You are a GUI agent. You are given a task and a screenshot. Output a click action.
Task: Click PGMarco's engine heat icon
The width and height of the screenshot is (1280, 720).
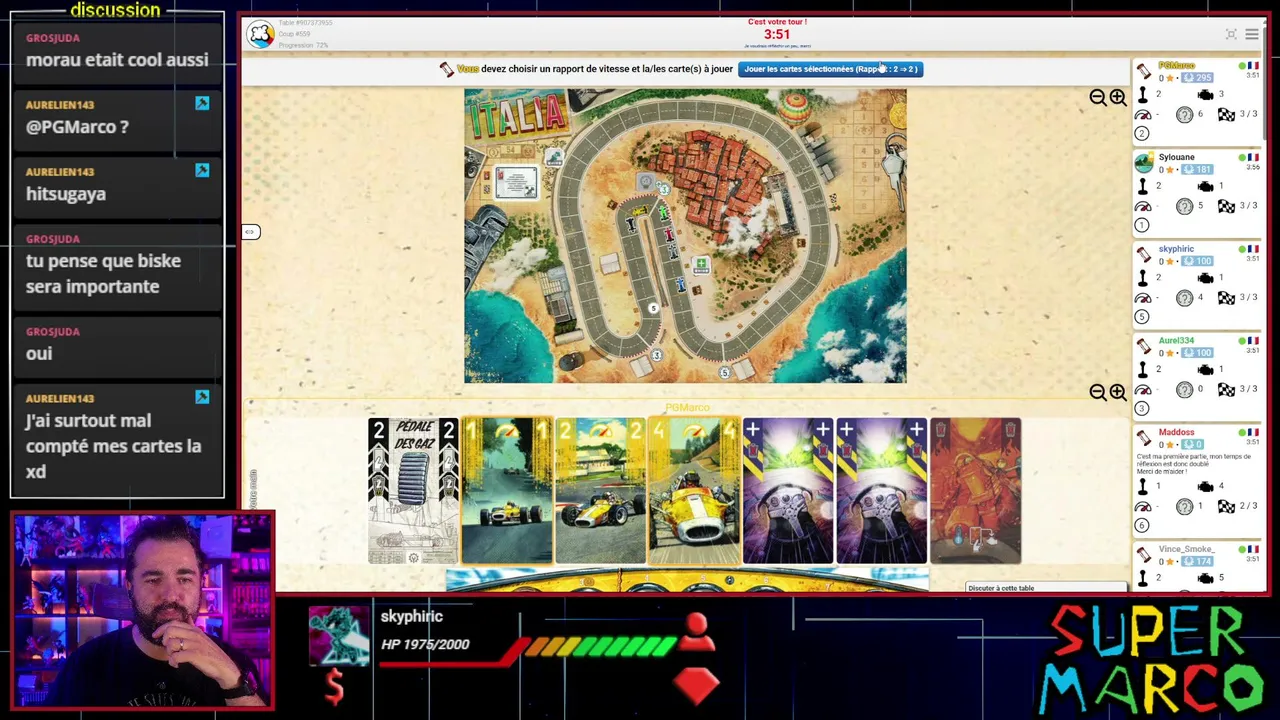(1205, 95)
